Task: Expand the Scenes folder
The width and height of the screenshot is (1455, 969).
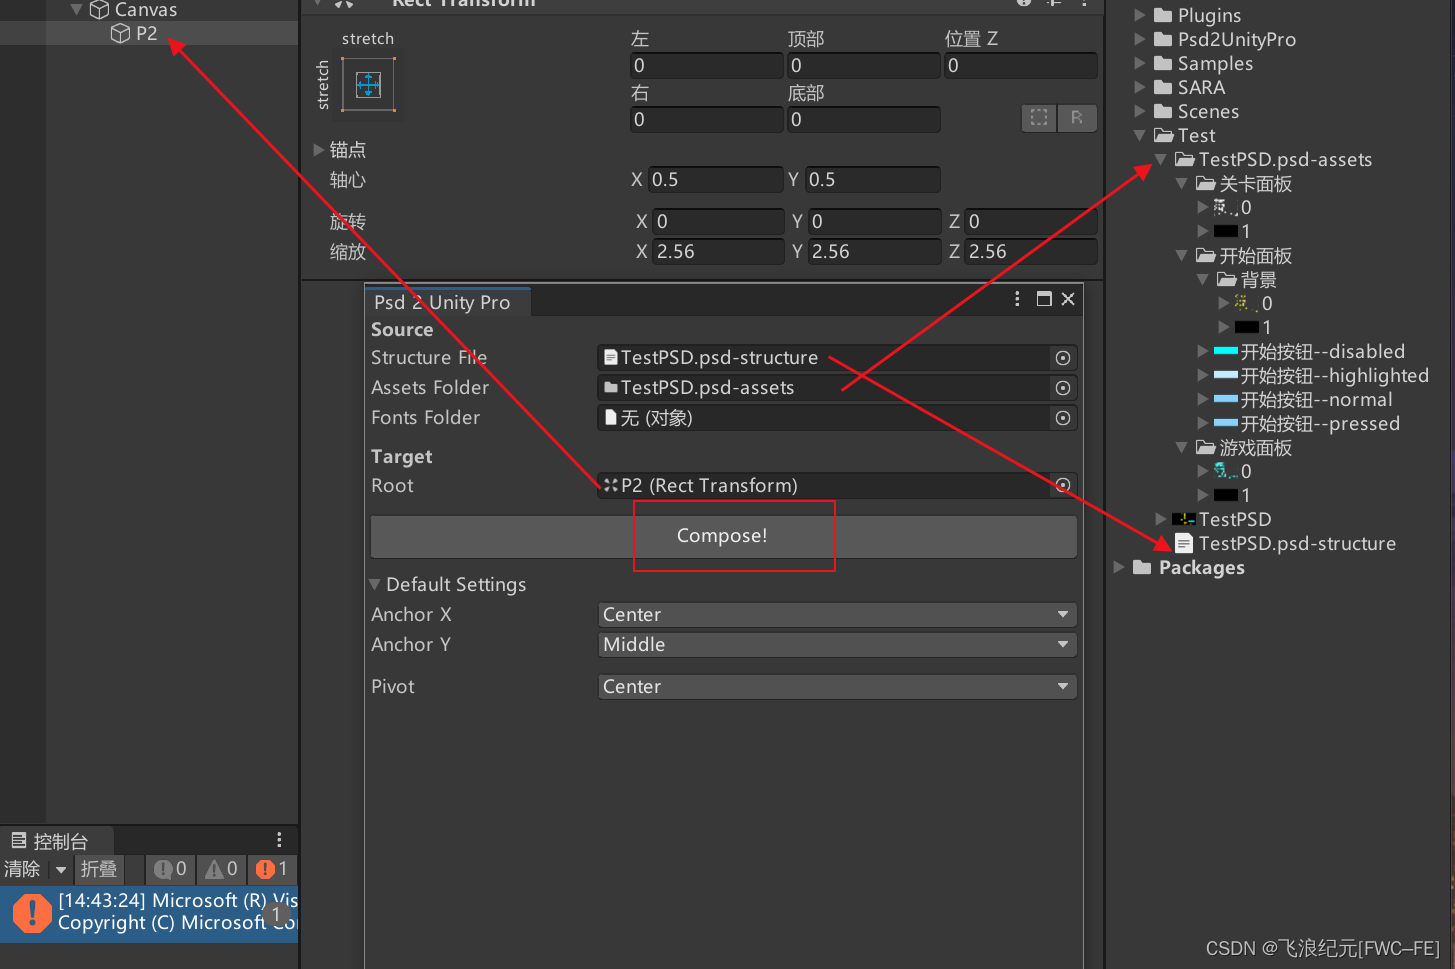Action: coord(1139,111)
